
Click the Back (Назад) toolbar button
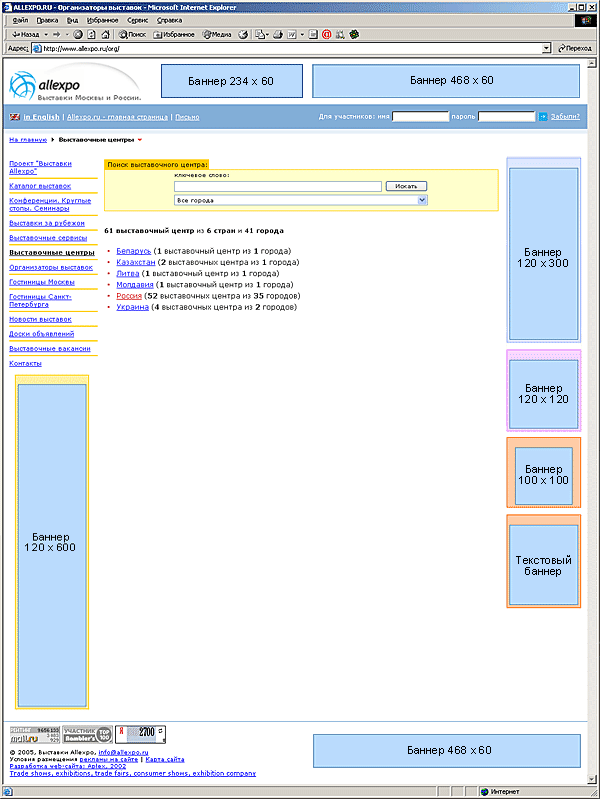pos(26,35)
